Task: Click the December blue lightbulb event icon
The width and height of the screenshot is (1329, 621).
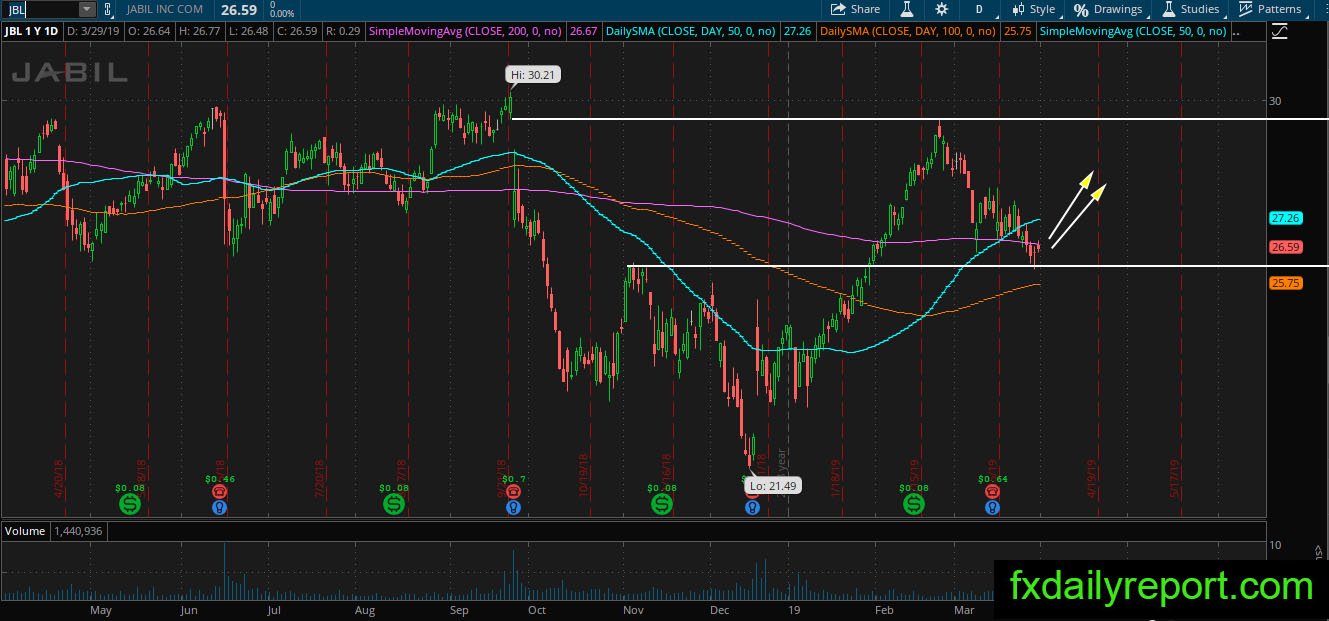Action: coord(752,508)
